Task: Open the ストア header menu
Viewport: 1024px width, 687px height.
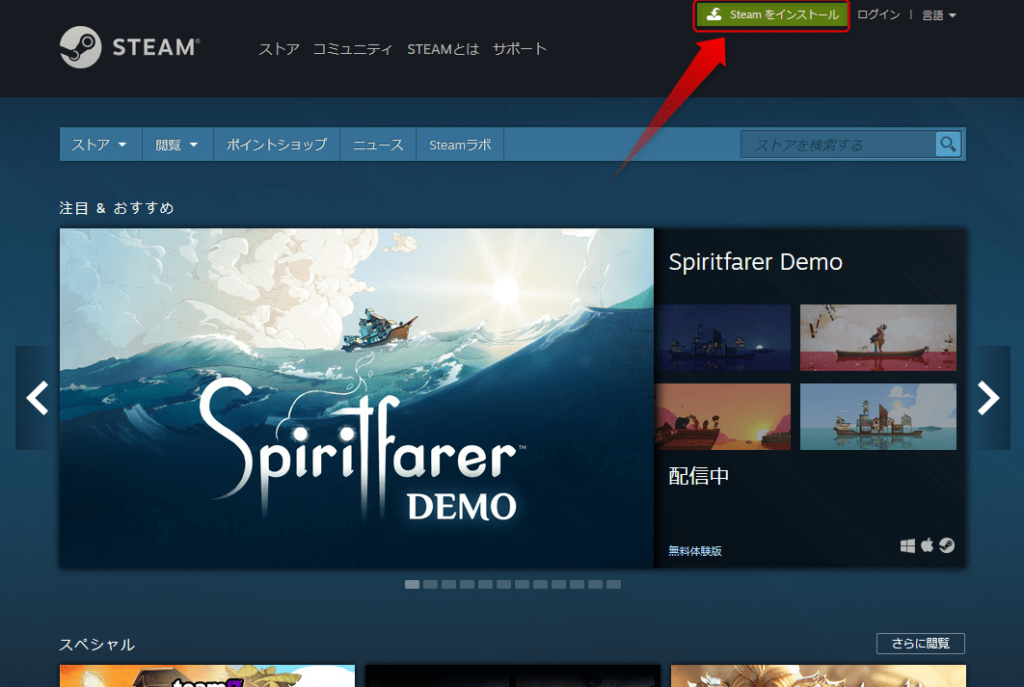Action: click(279, 49)
